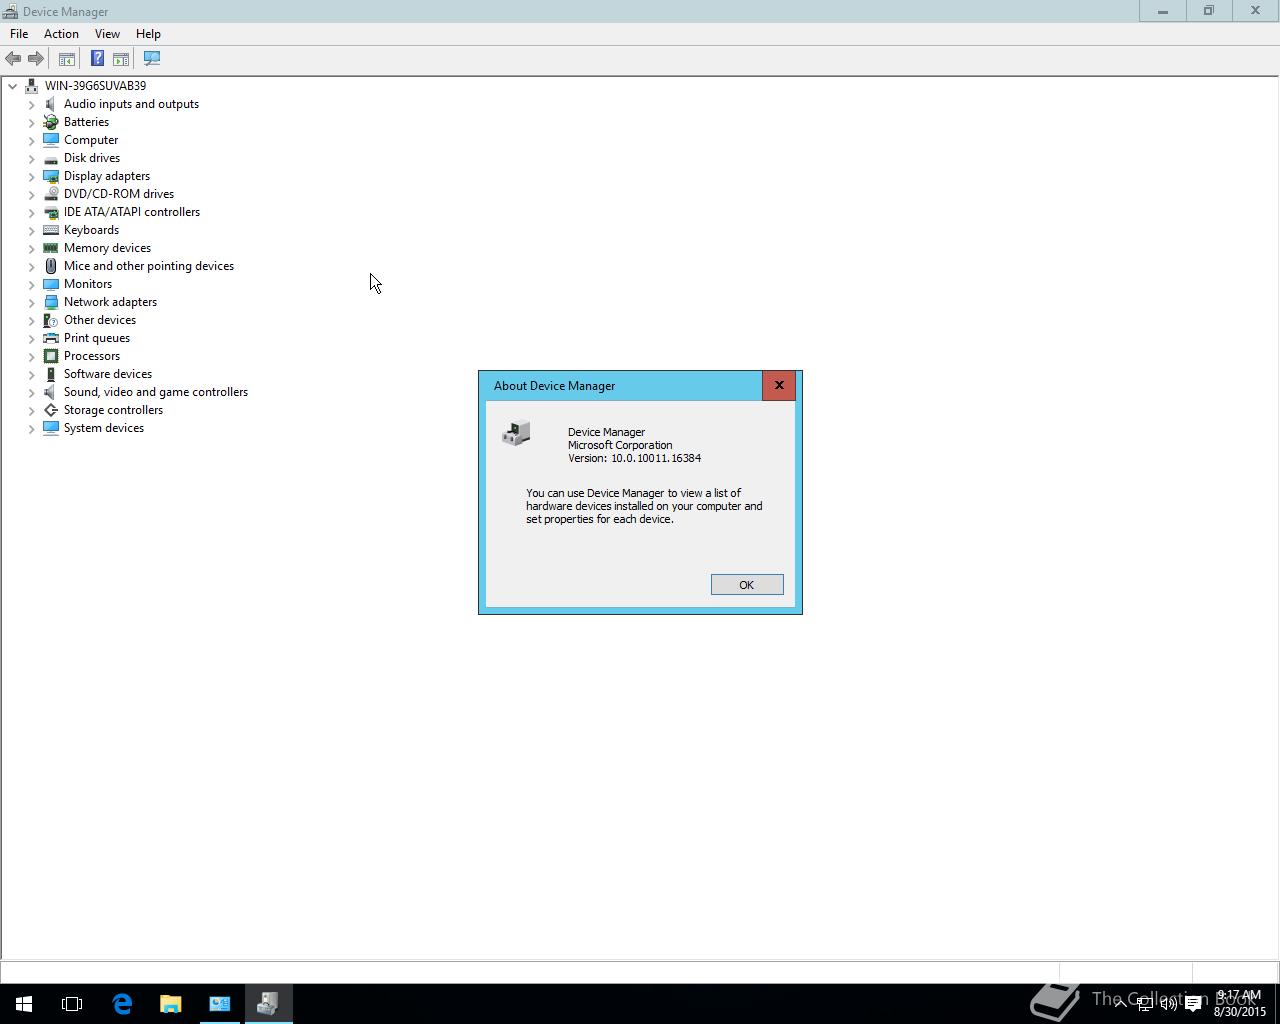Select the 'Memory devices' label
The image size is (1280, 1024).
tap(107, 248)
